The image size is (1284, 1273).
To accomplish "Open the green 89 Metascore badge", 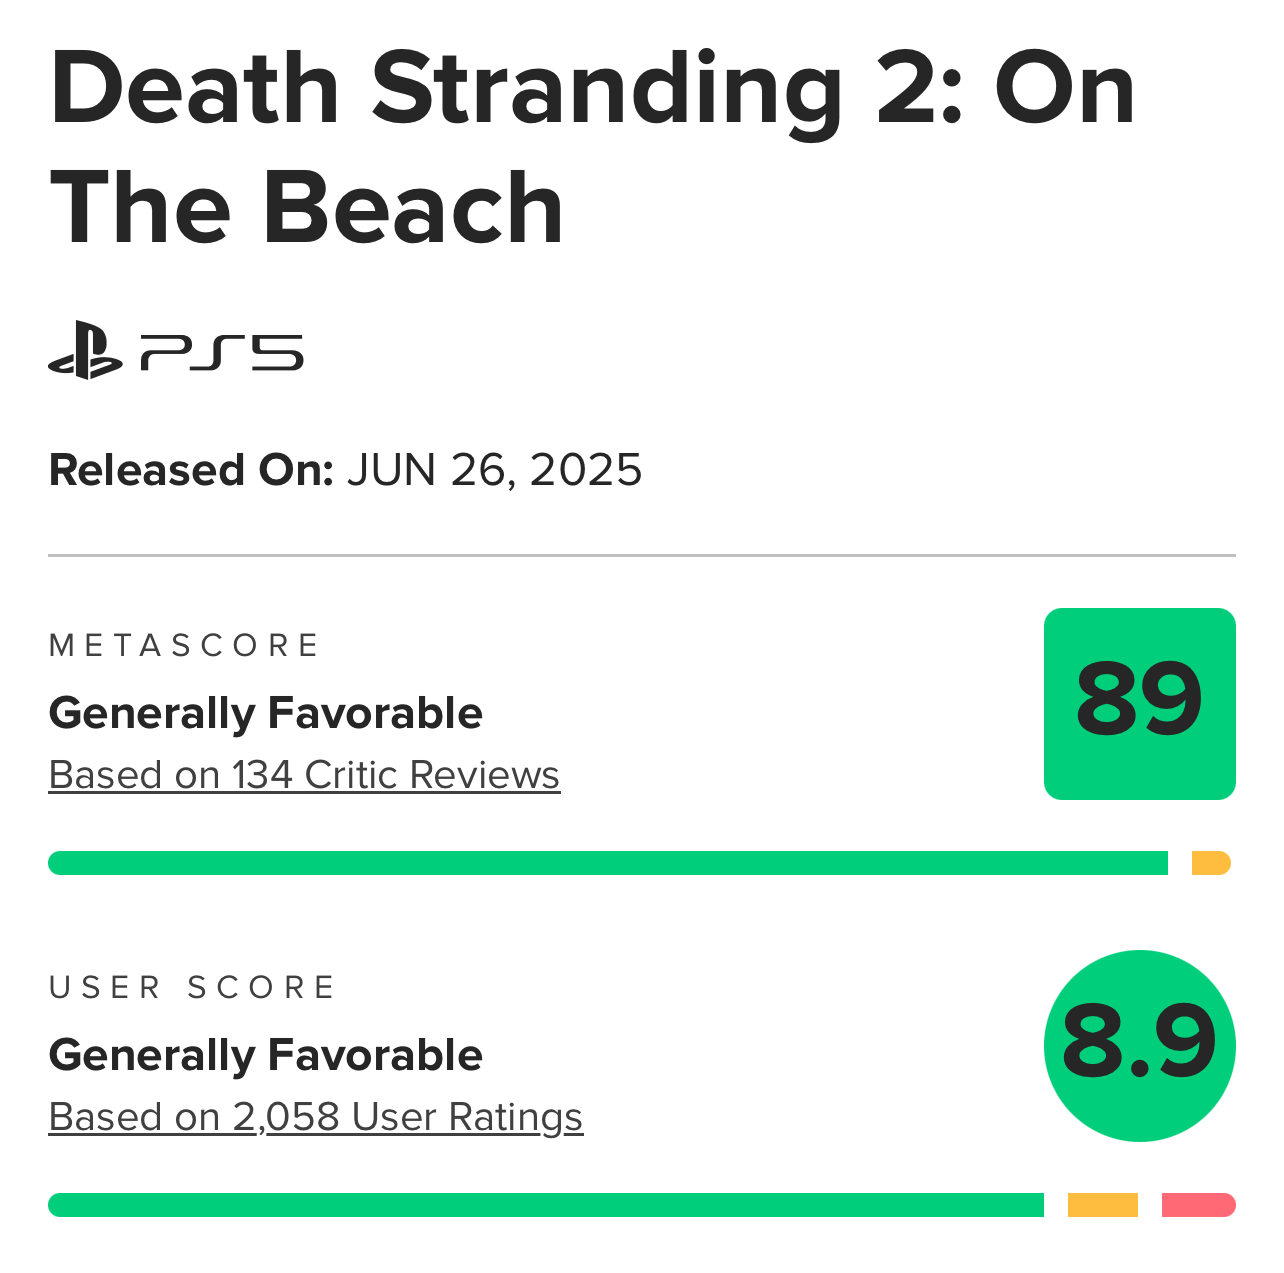I will 1139,704.
